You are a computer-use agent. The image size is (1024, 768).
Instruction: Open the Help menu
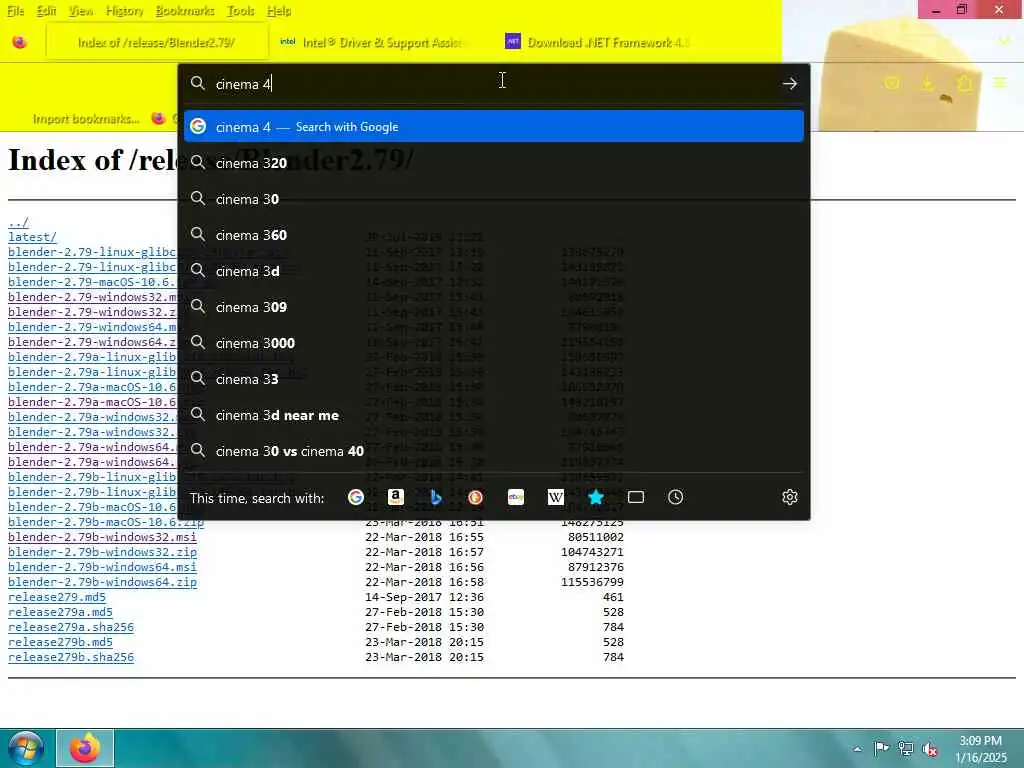279,11
